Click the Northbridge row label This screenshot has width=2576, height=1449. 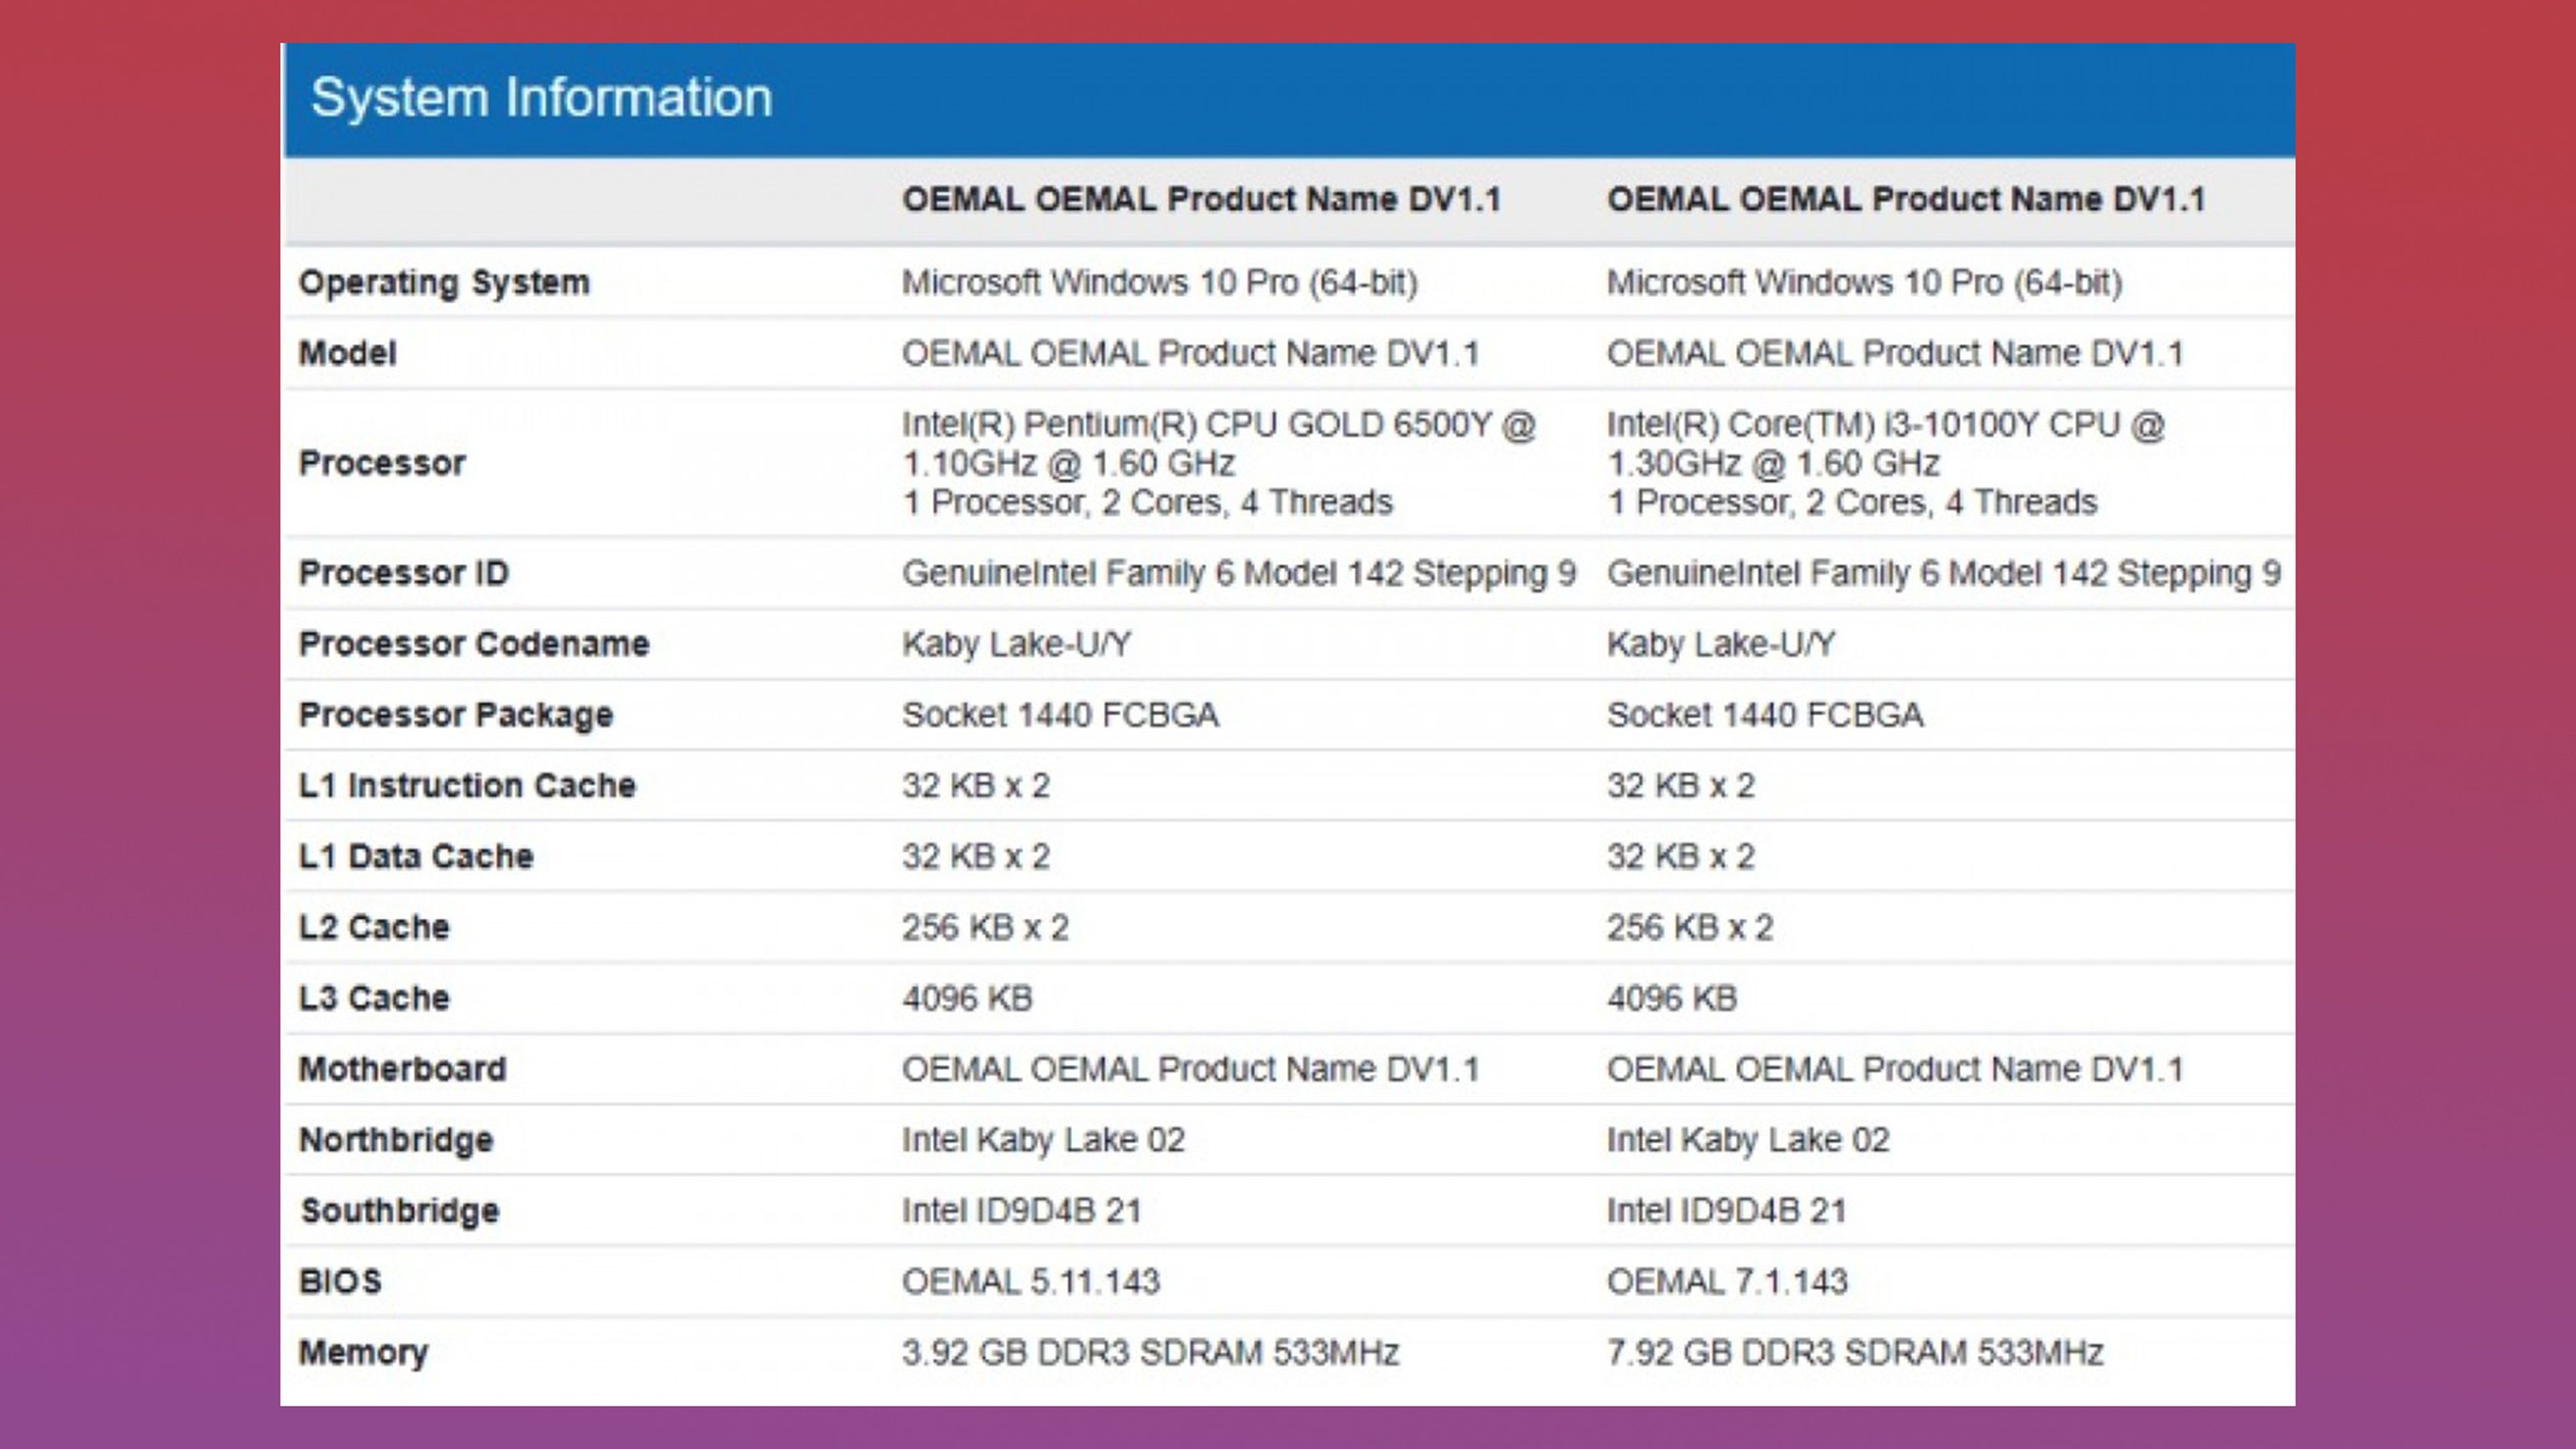point(396,1140)
